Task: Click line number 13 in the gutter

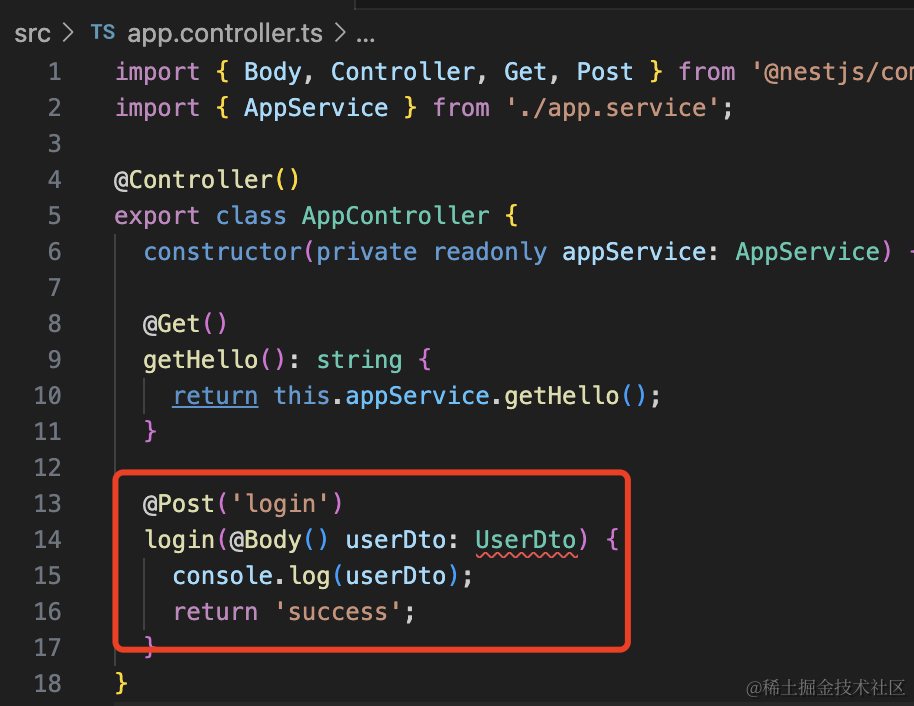Action: tap(47, 504)
